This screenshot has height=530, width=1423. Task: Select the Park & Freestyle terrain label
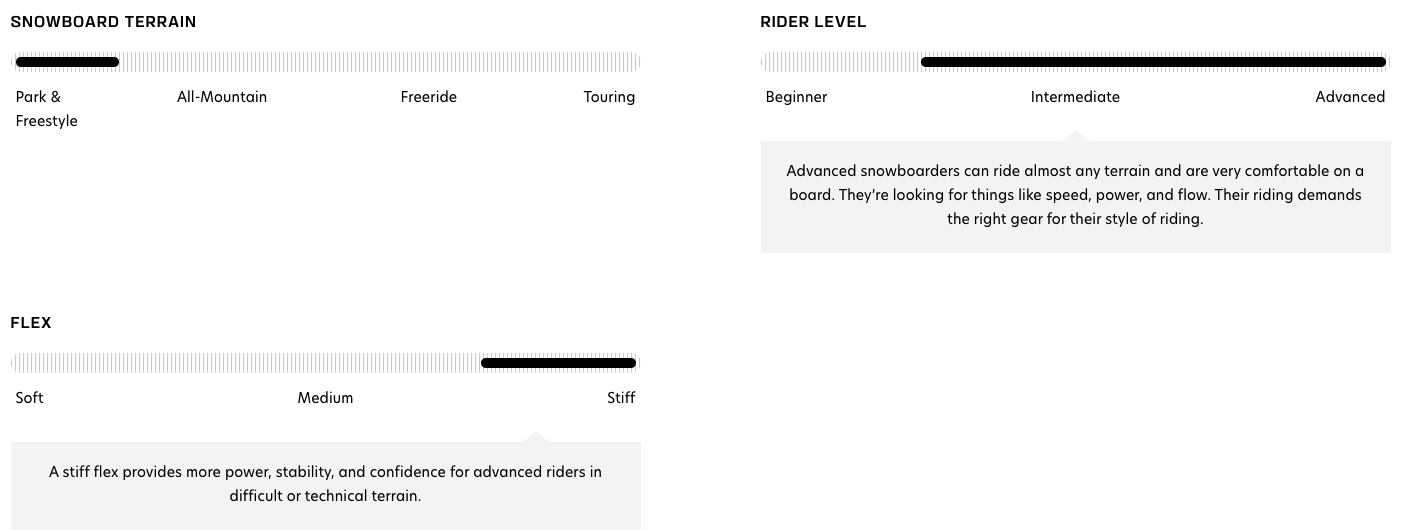47,109
